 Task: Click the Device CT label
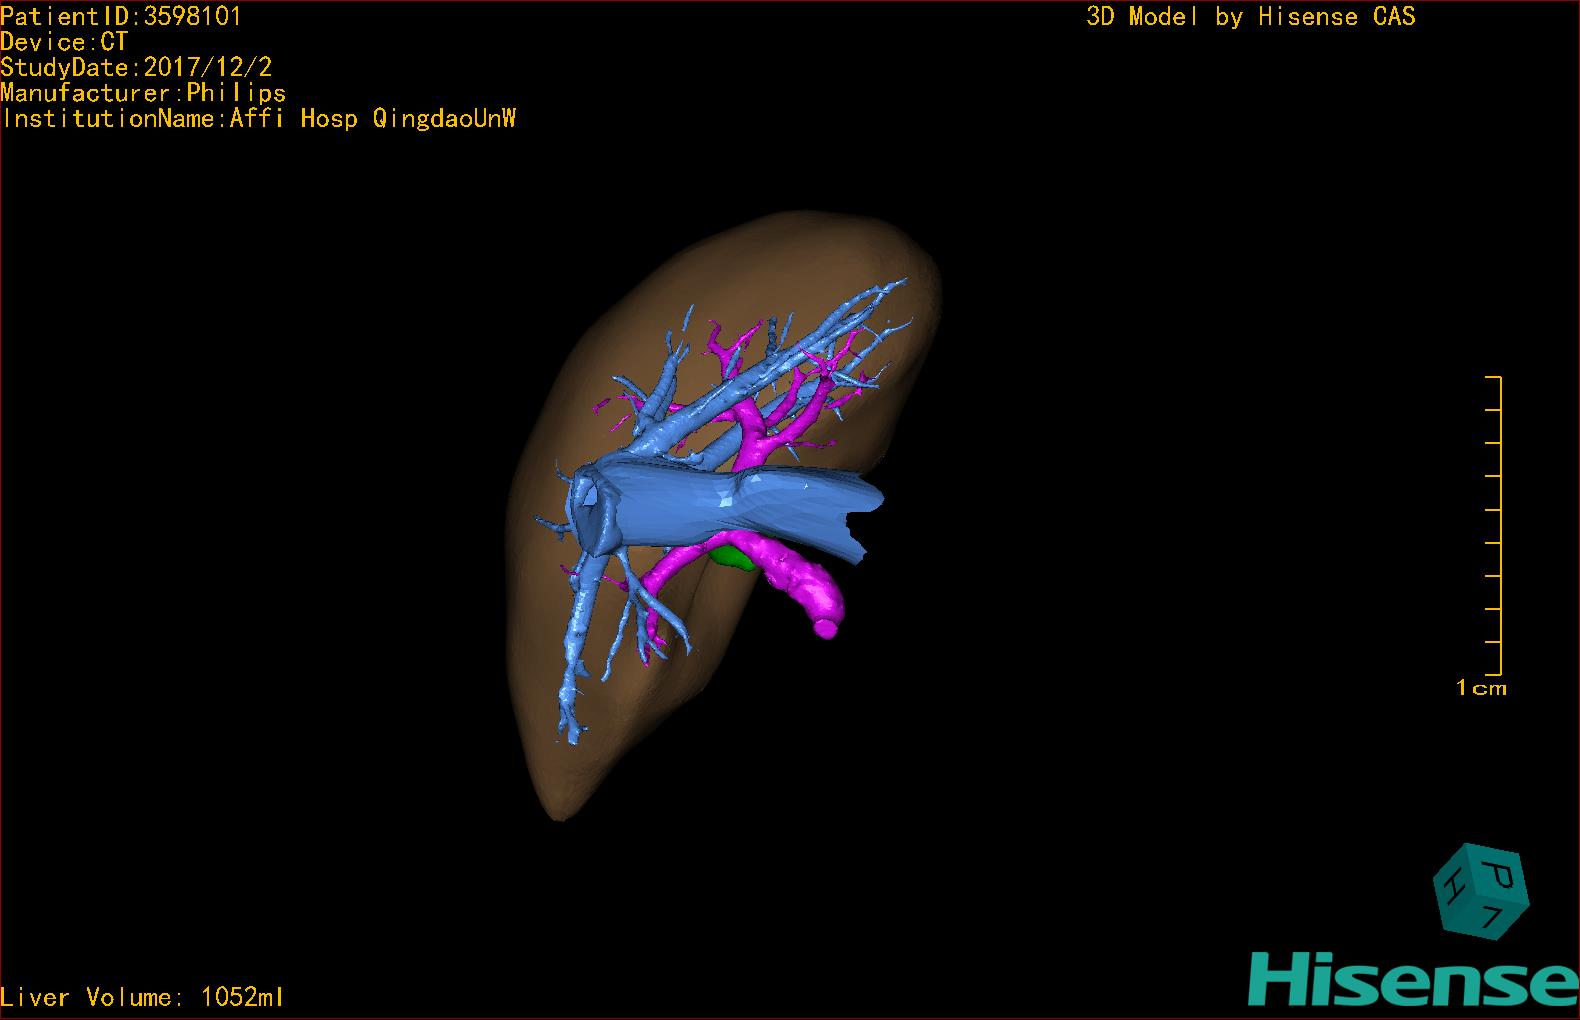(64, 42)
